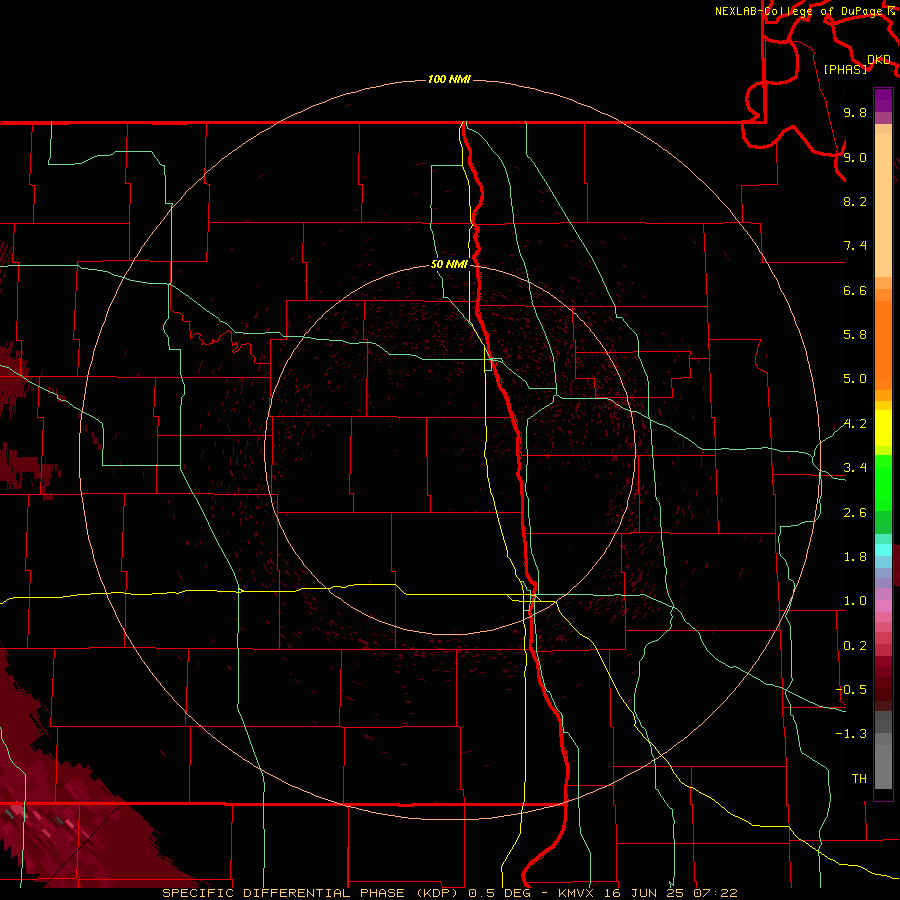Click the 5.0 value on the color scale
The width and height of the screenshot is (900, 900).
click(855, 379)
